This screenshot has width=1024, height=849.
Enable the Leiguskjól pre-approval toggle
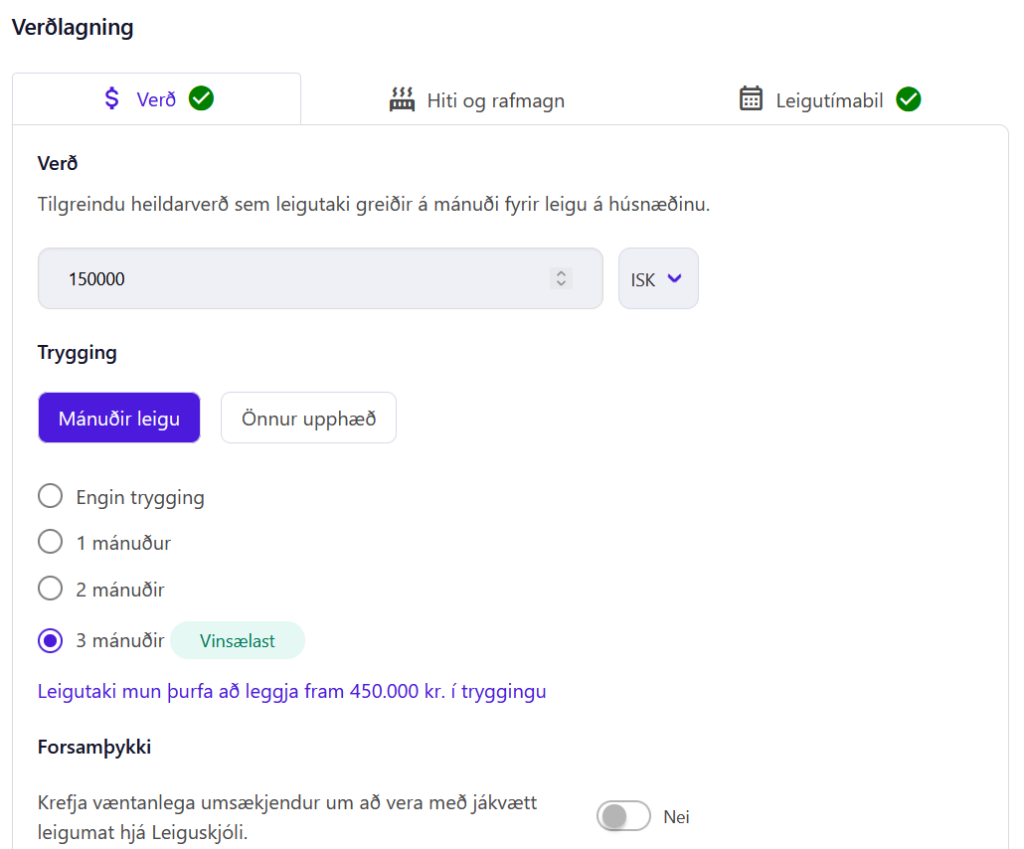pyautogui.click(x=623, y=817)
